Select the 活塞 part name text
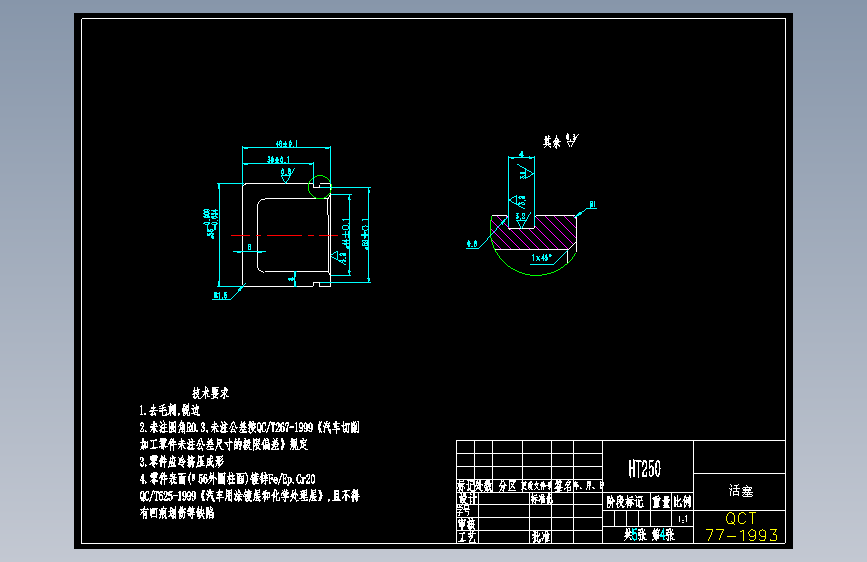This screenshot has width=867, height=562. pyautogui.click(x=740, y=491)
